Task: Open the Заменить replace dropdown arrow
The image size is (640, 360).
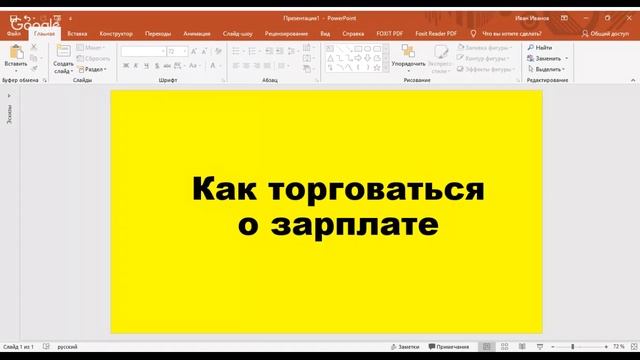Action: (567, 58)
